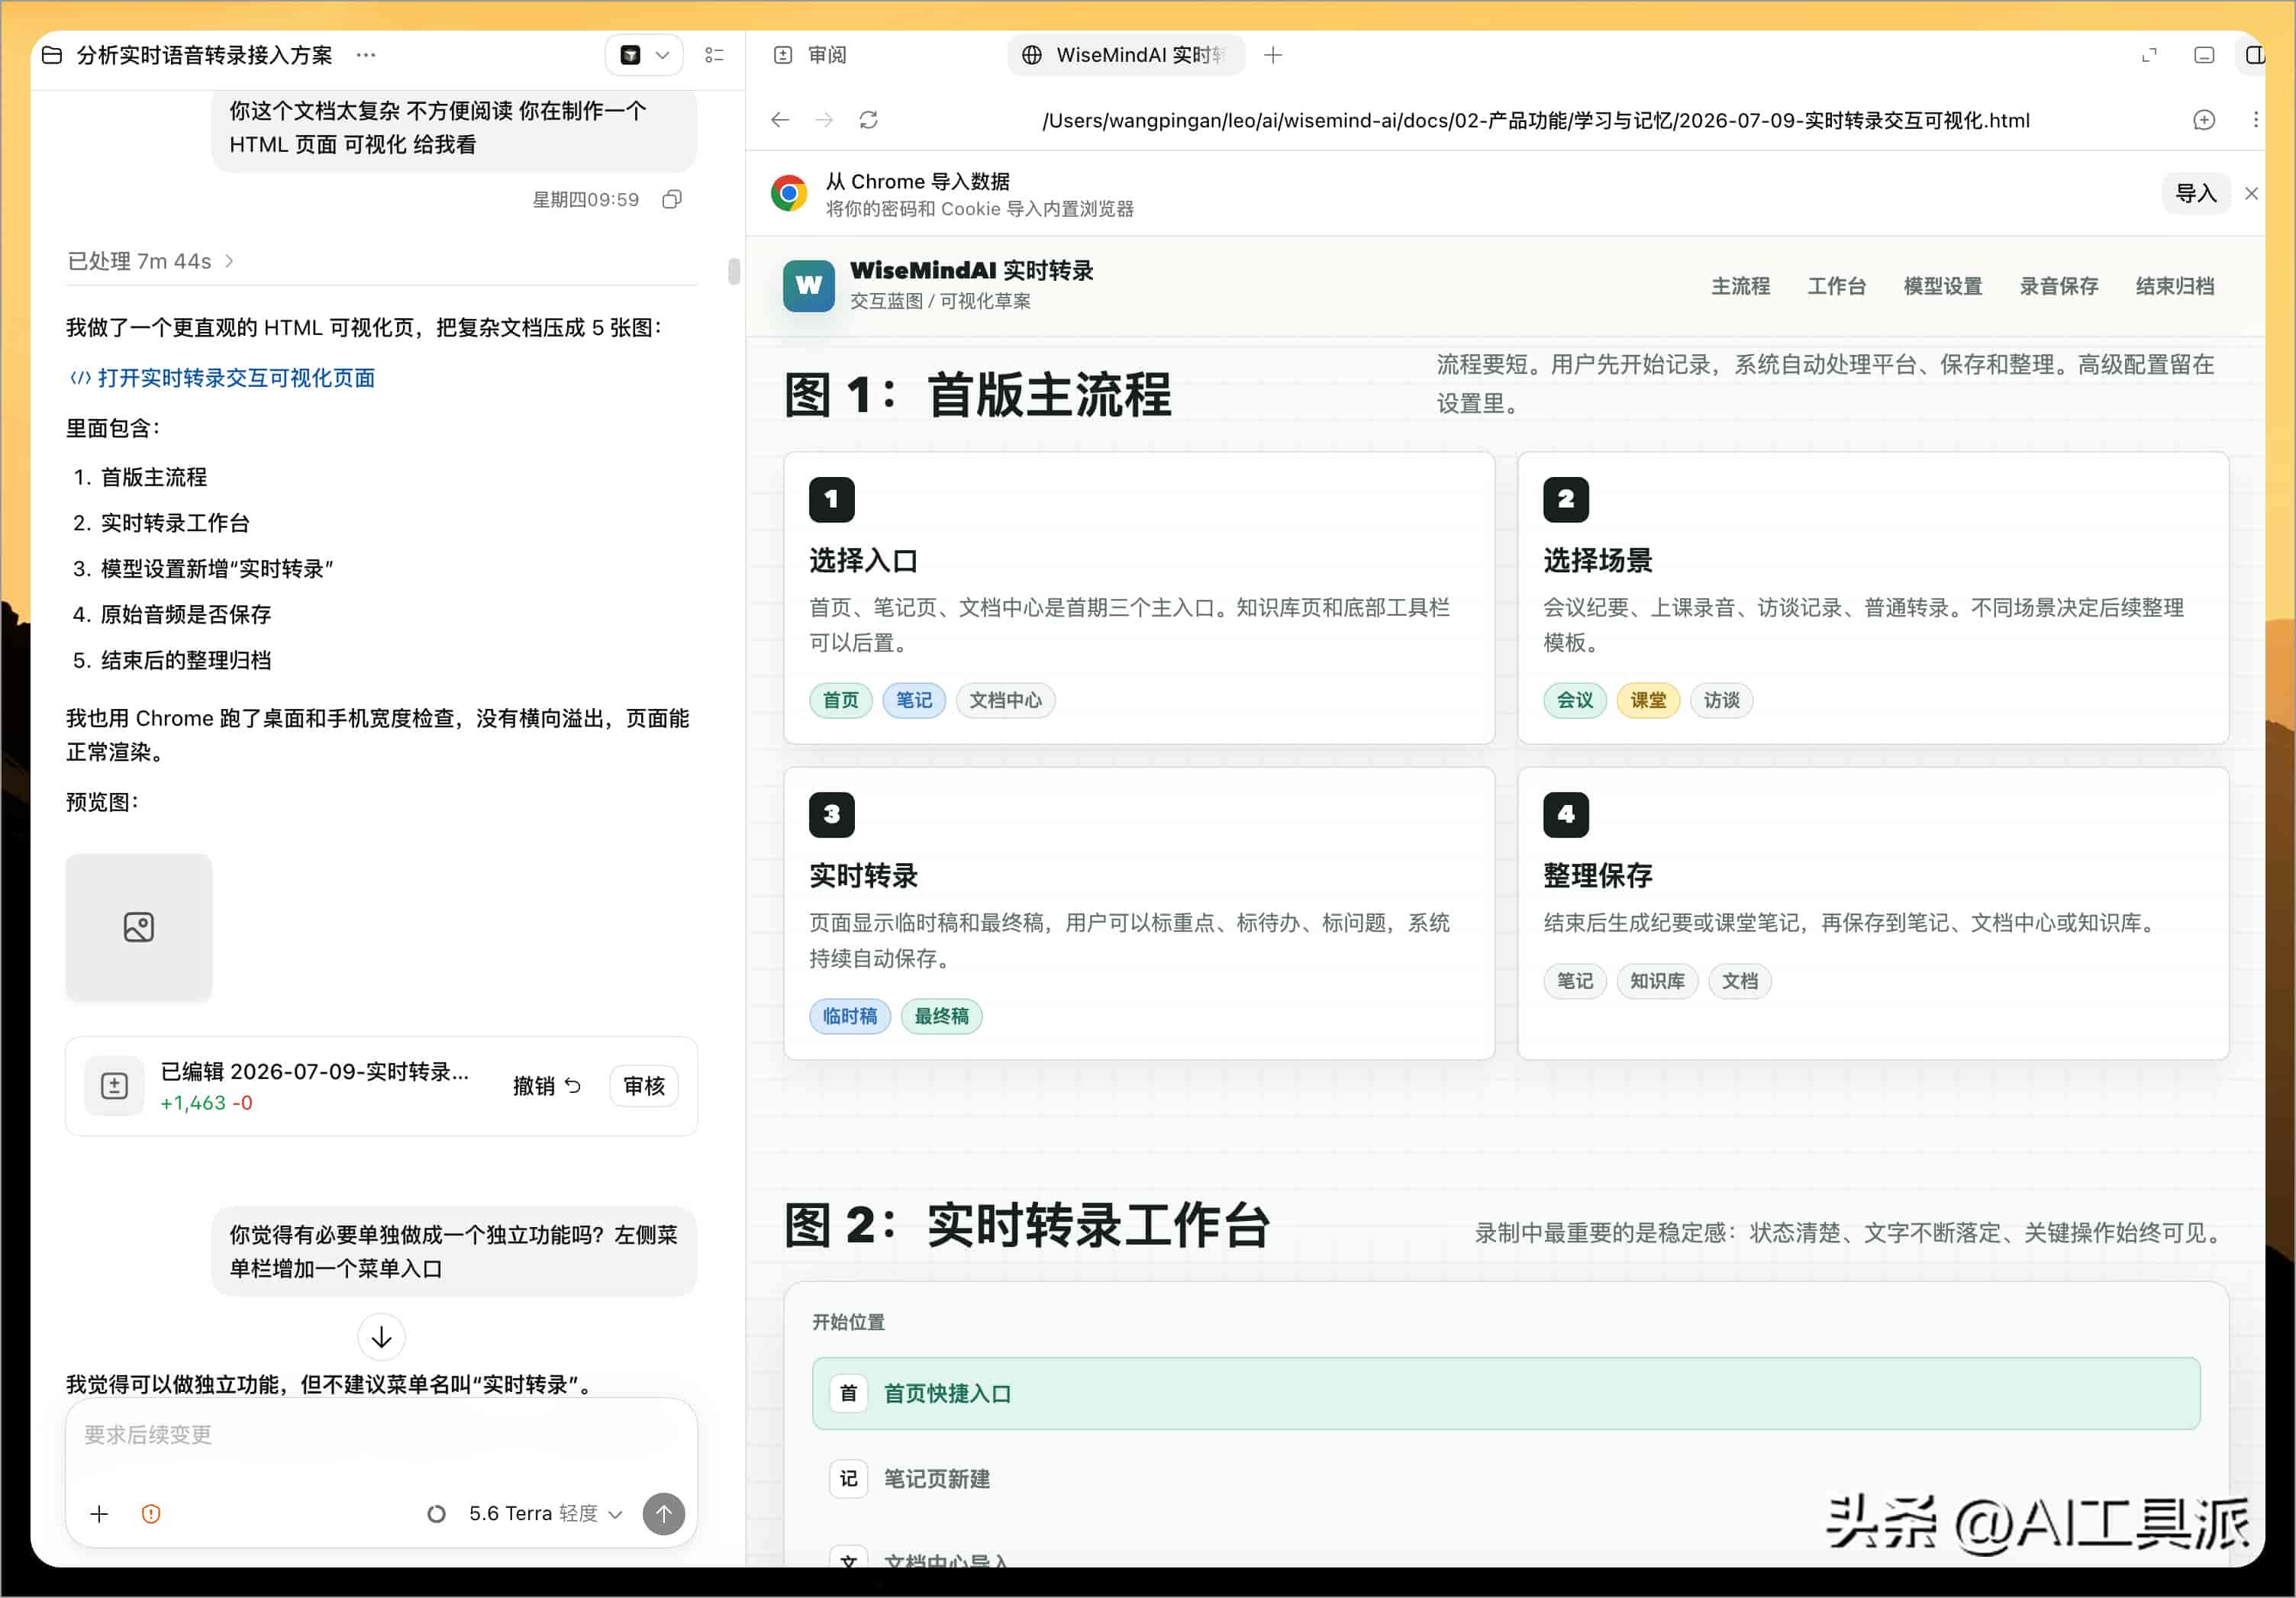Send message with the up-arrow button

[664, 1514]
